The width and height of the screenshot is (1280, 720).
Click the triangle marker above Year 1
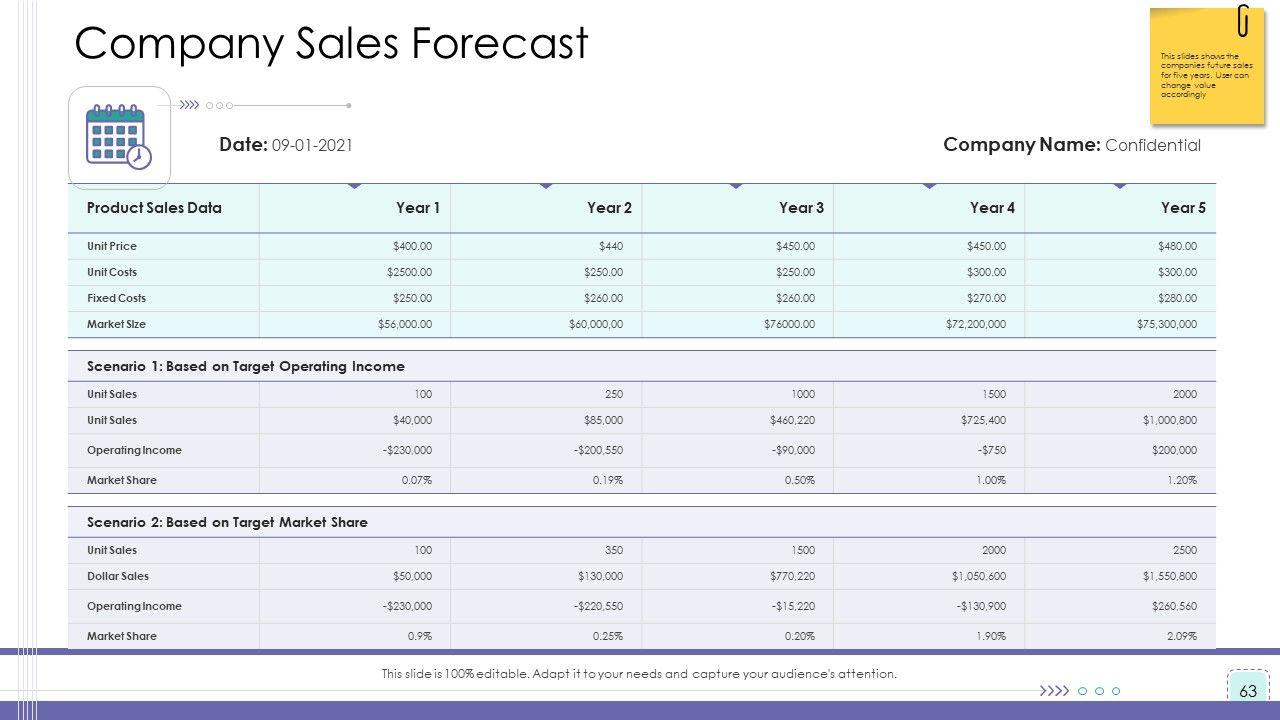(354, 186)
